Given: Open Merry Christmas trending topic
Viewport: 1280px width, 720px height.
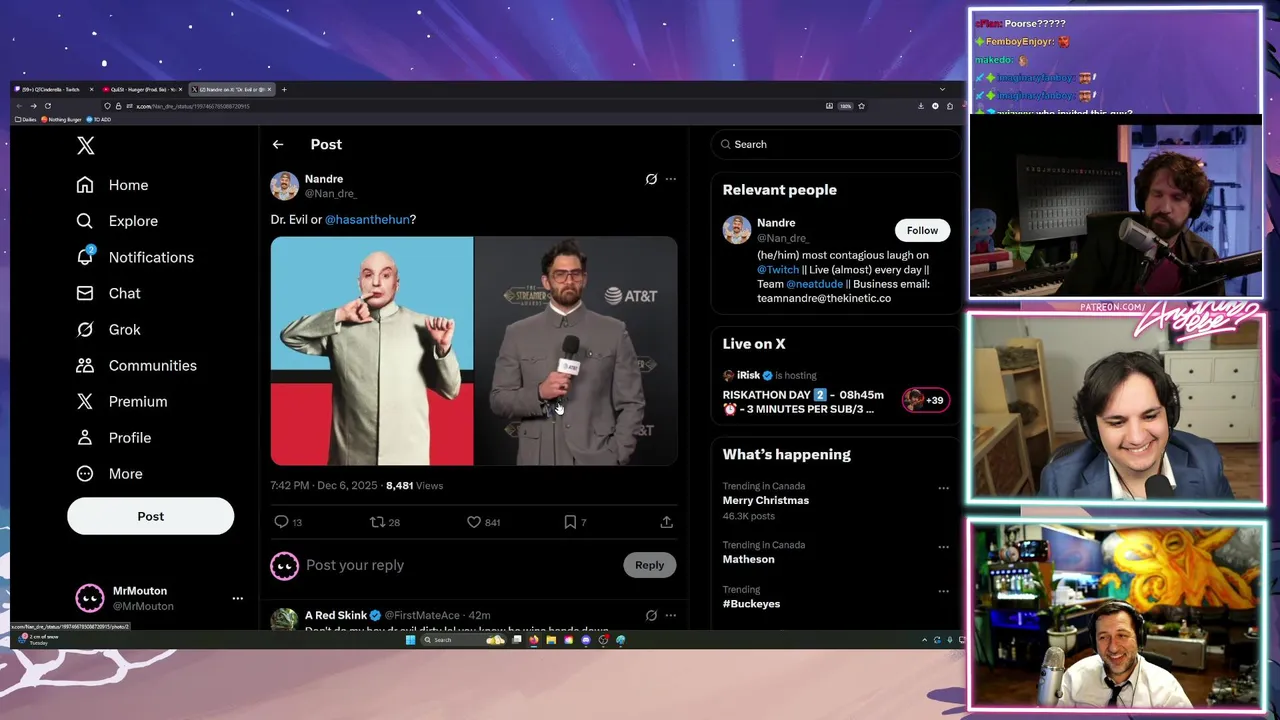Looking at the screenshot, I should tap(766, 500).
